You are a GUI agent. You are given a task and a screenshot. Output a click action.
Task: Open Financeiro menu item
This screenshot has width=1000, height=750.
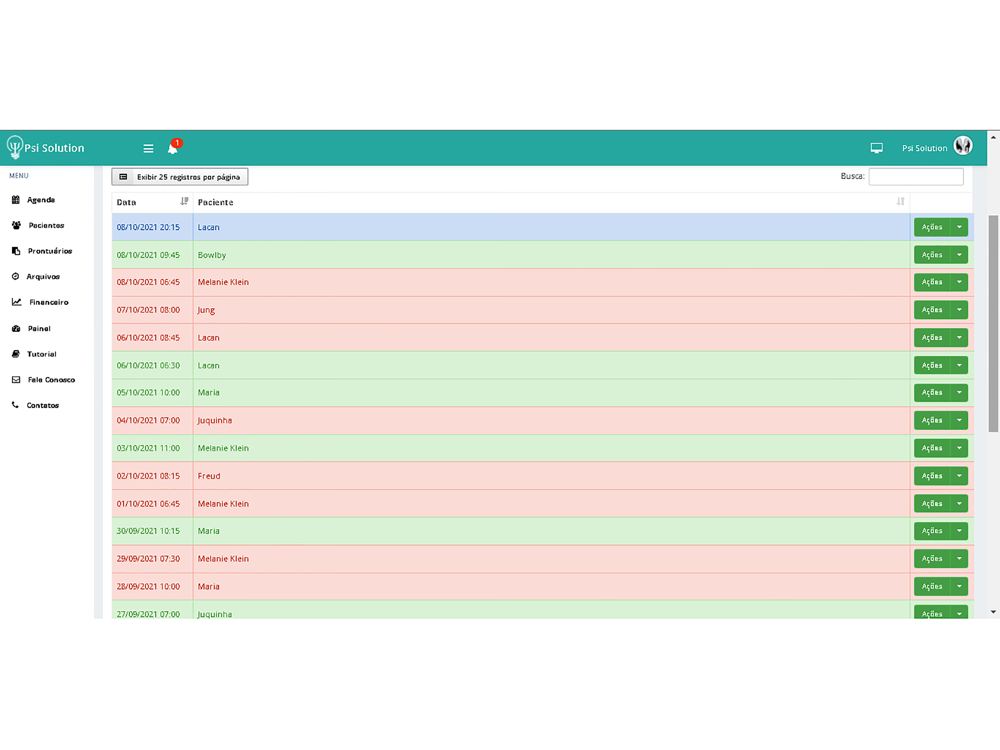47,302
